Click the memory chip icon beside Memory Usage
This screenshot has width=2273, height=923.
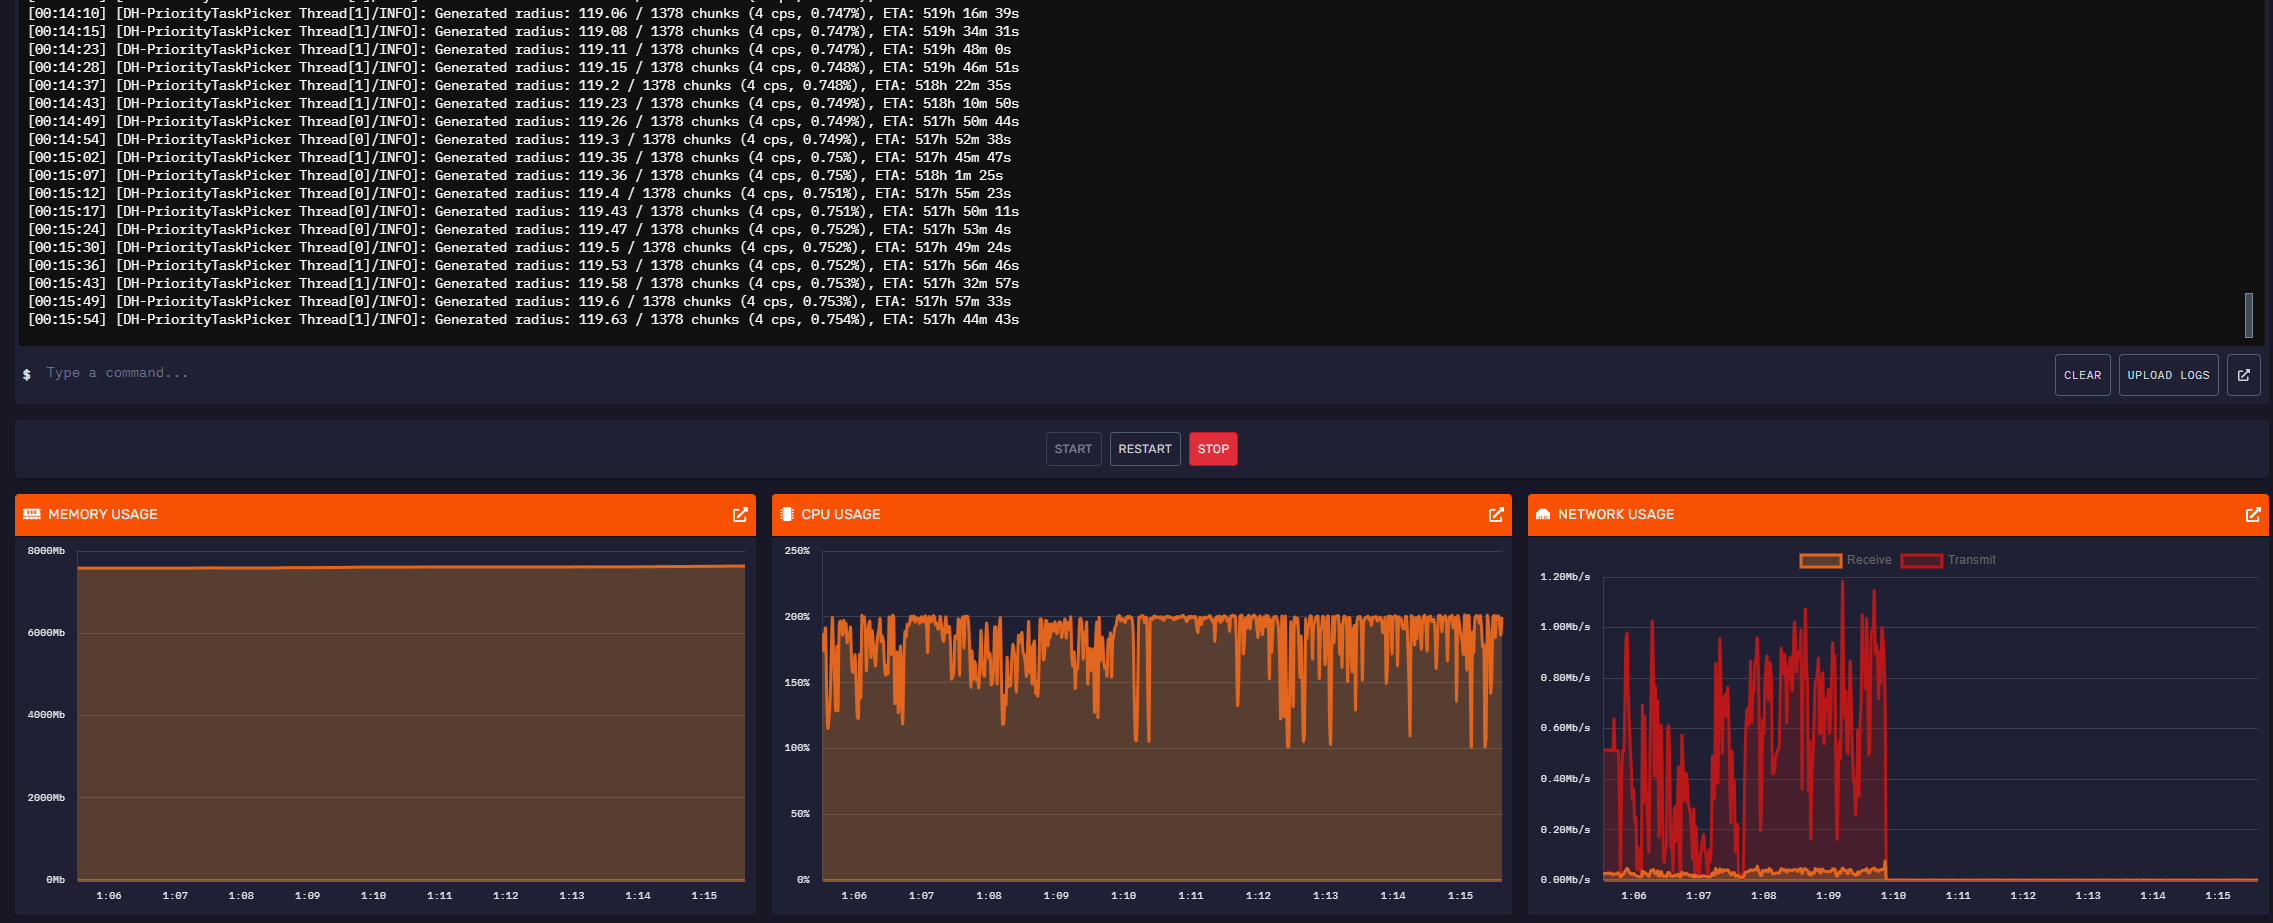[32, 514]
